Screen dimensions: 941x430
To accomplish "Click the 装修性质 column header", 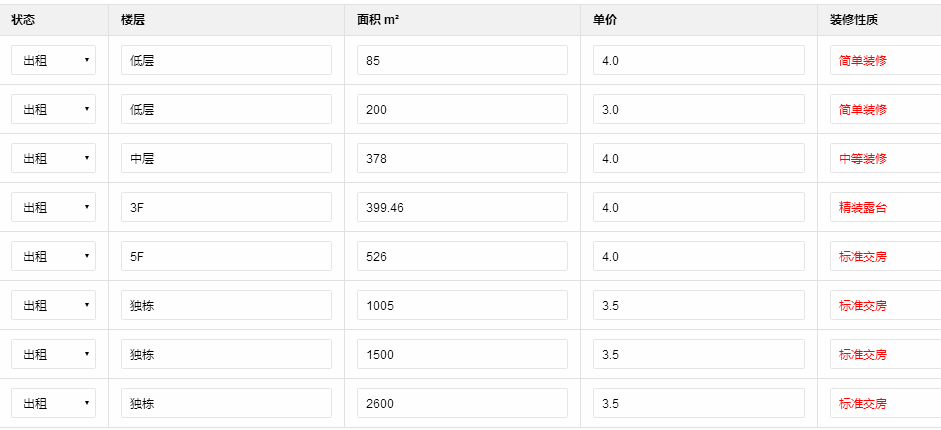I will coord(854,19).
